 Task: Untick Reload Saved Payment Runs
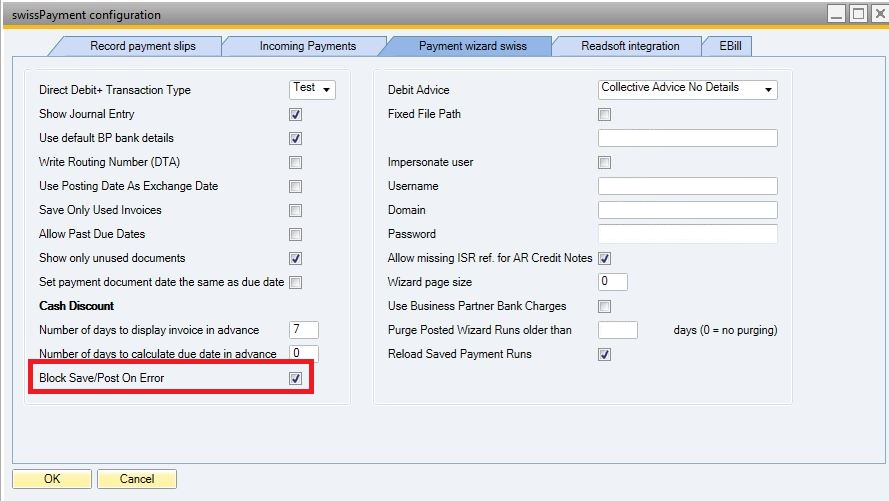tap(604, 354)
